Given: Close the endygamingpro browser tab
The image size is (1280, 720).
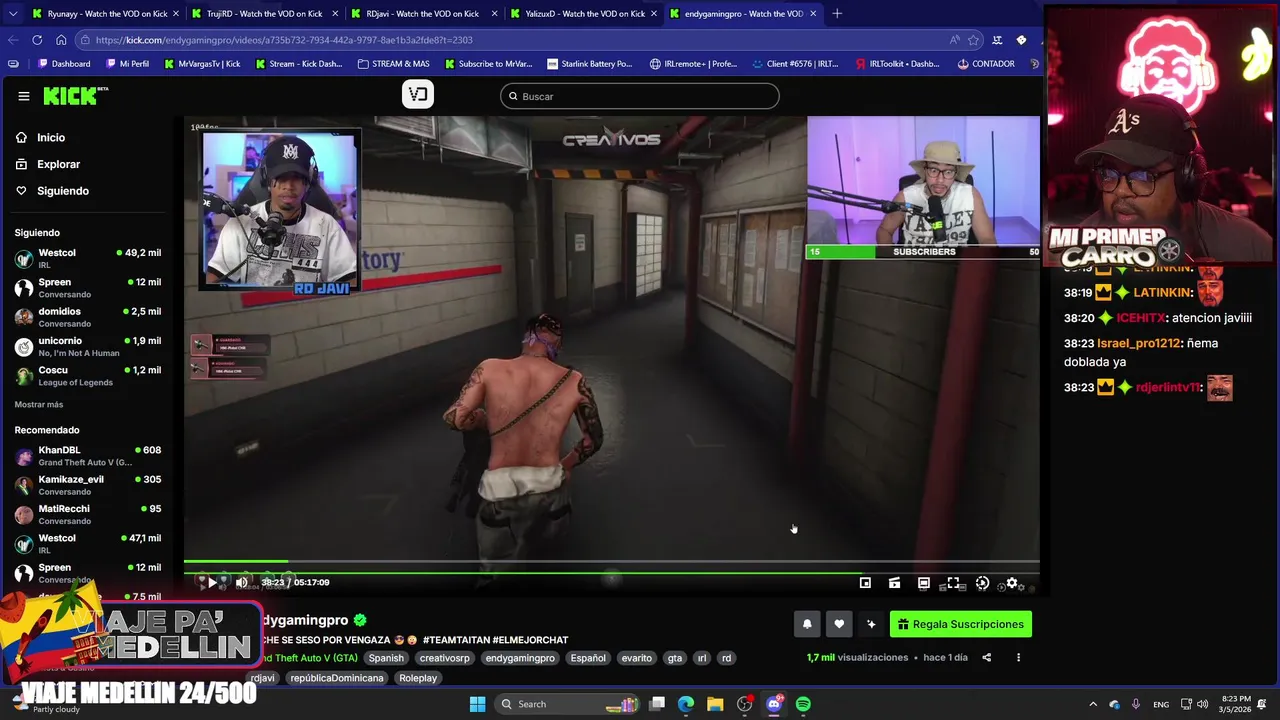Looking at the screenshot, I should coord(813,14).
